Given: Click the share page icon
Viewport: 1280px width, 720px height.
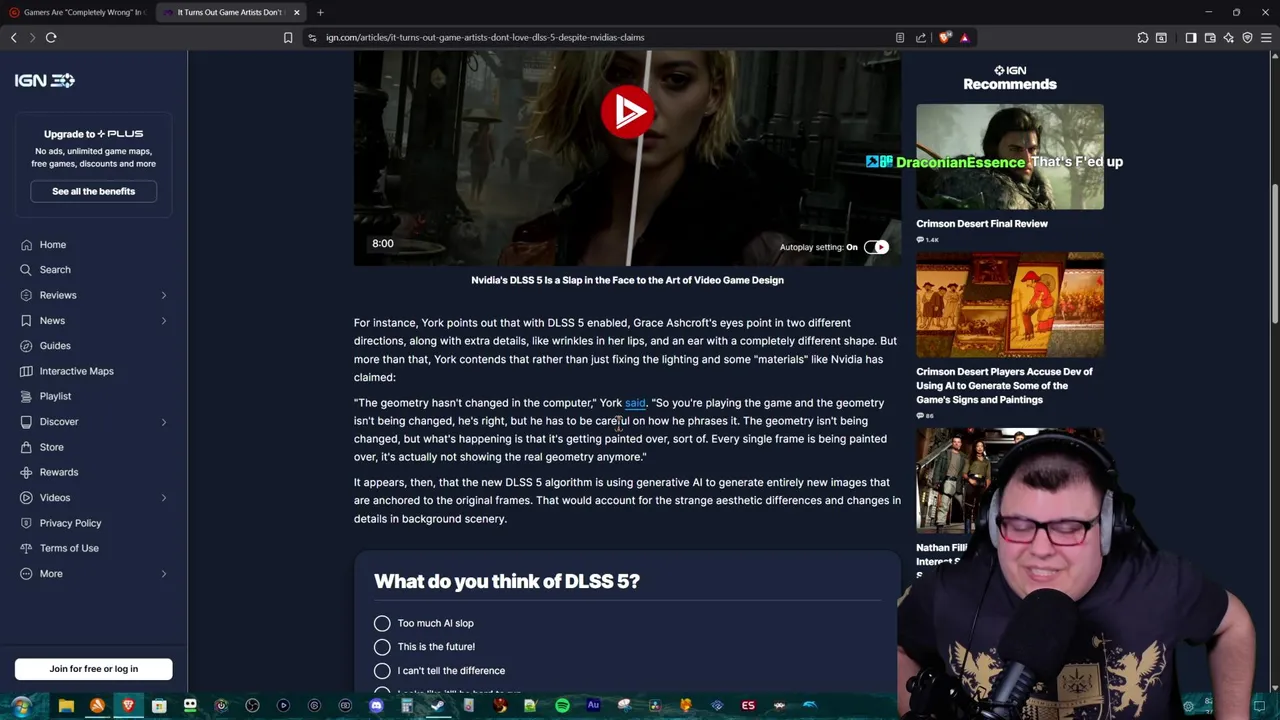Looking at the screenshot, I should [x=921, y=37].
